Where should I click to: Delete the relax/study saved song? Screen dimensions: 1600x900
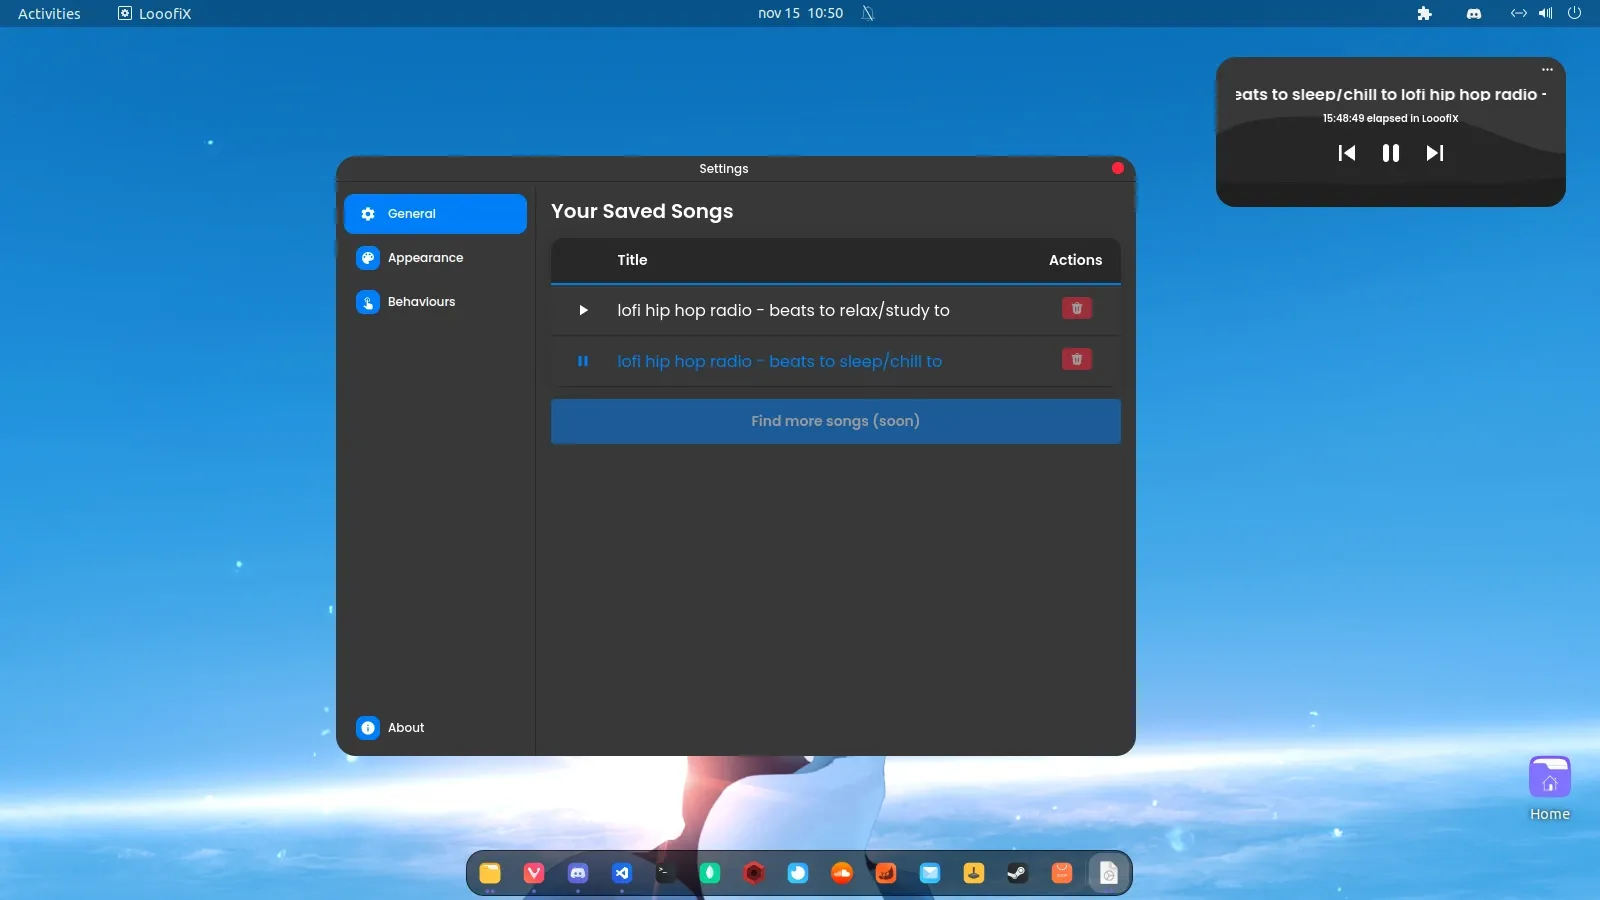click(1076, 309)
